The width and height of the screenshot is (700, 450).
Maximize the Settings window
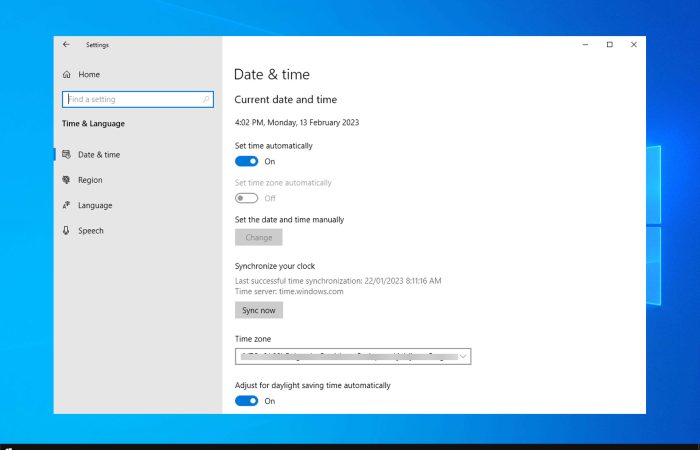point(609,45)
